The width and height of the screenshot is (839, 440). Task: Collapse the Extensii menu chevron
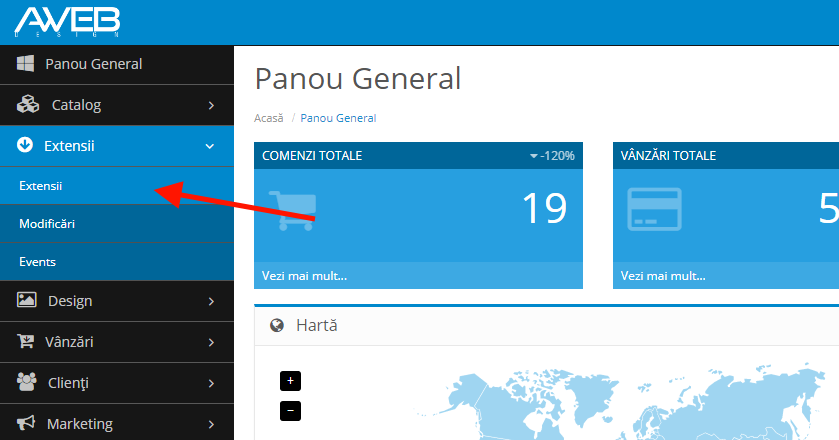point(210,146)
